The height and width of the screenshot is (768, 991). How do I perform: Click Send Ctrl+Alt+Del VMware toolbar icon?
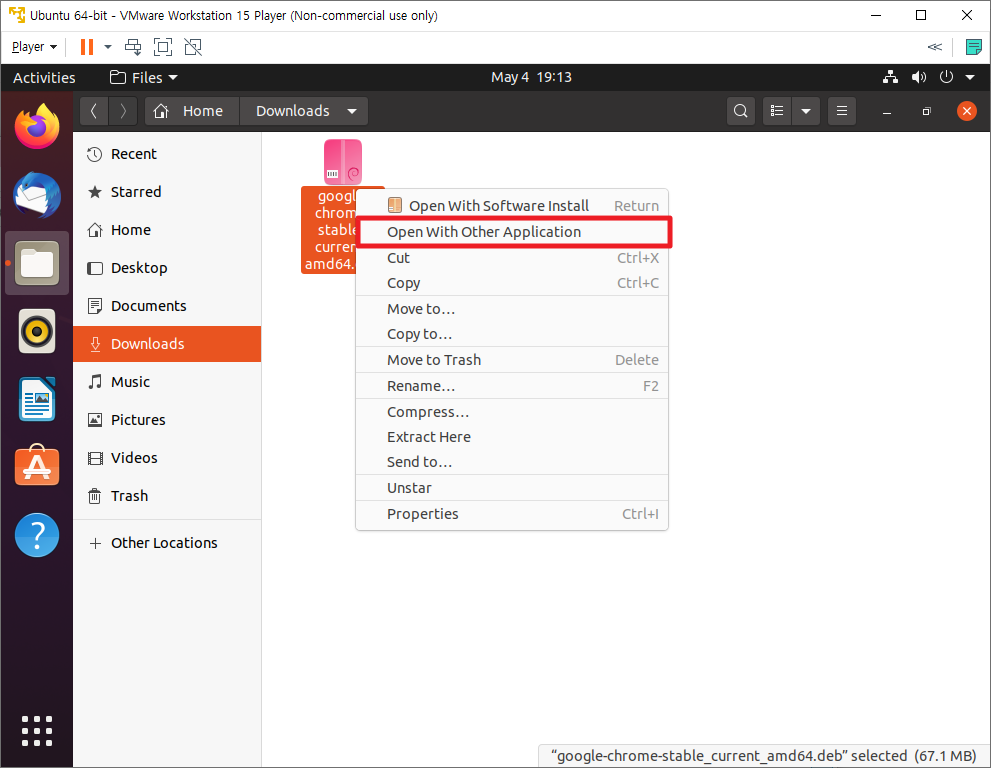click(133, 47)
